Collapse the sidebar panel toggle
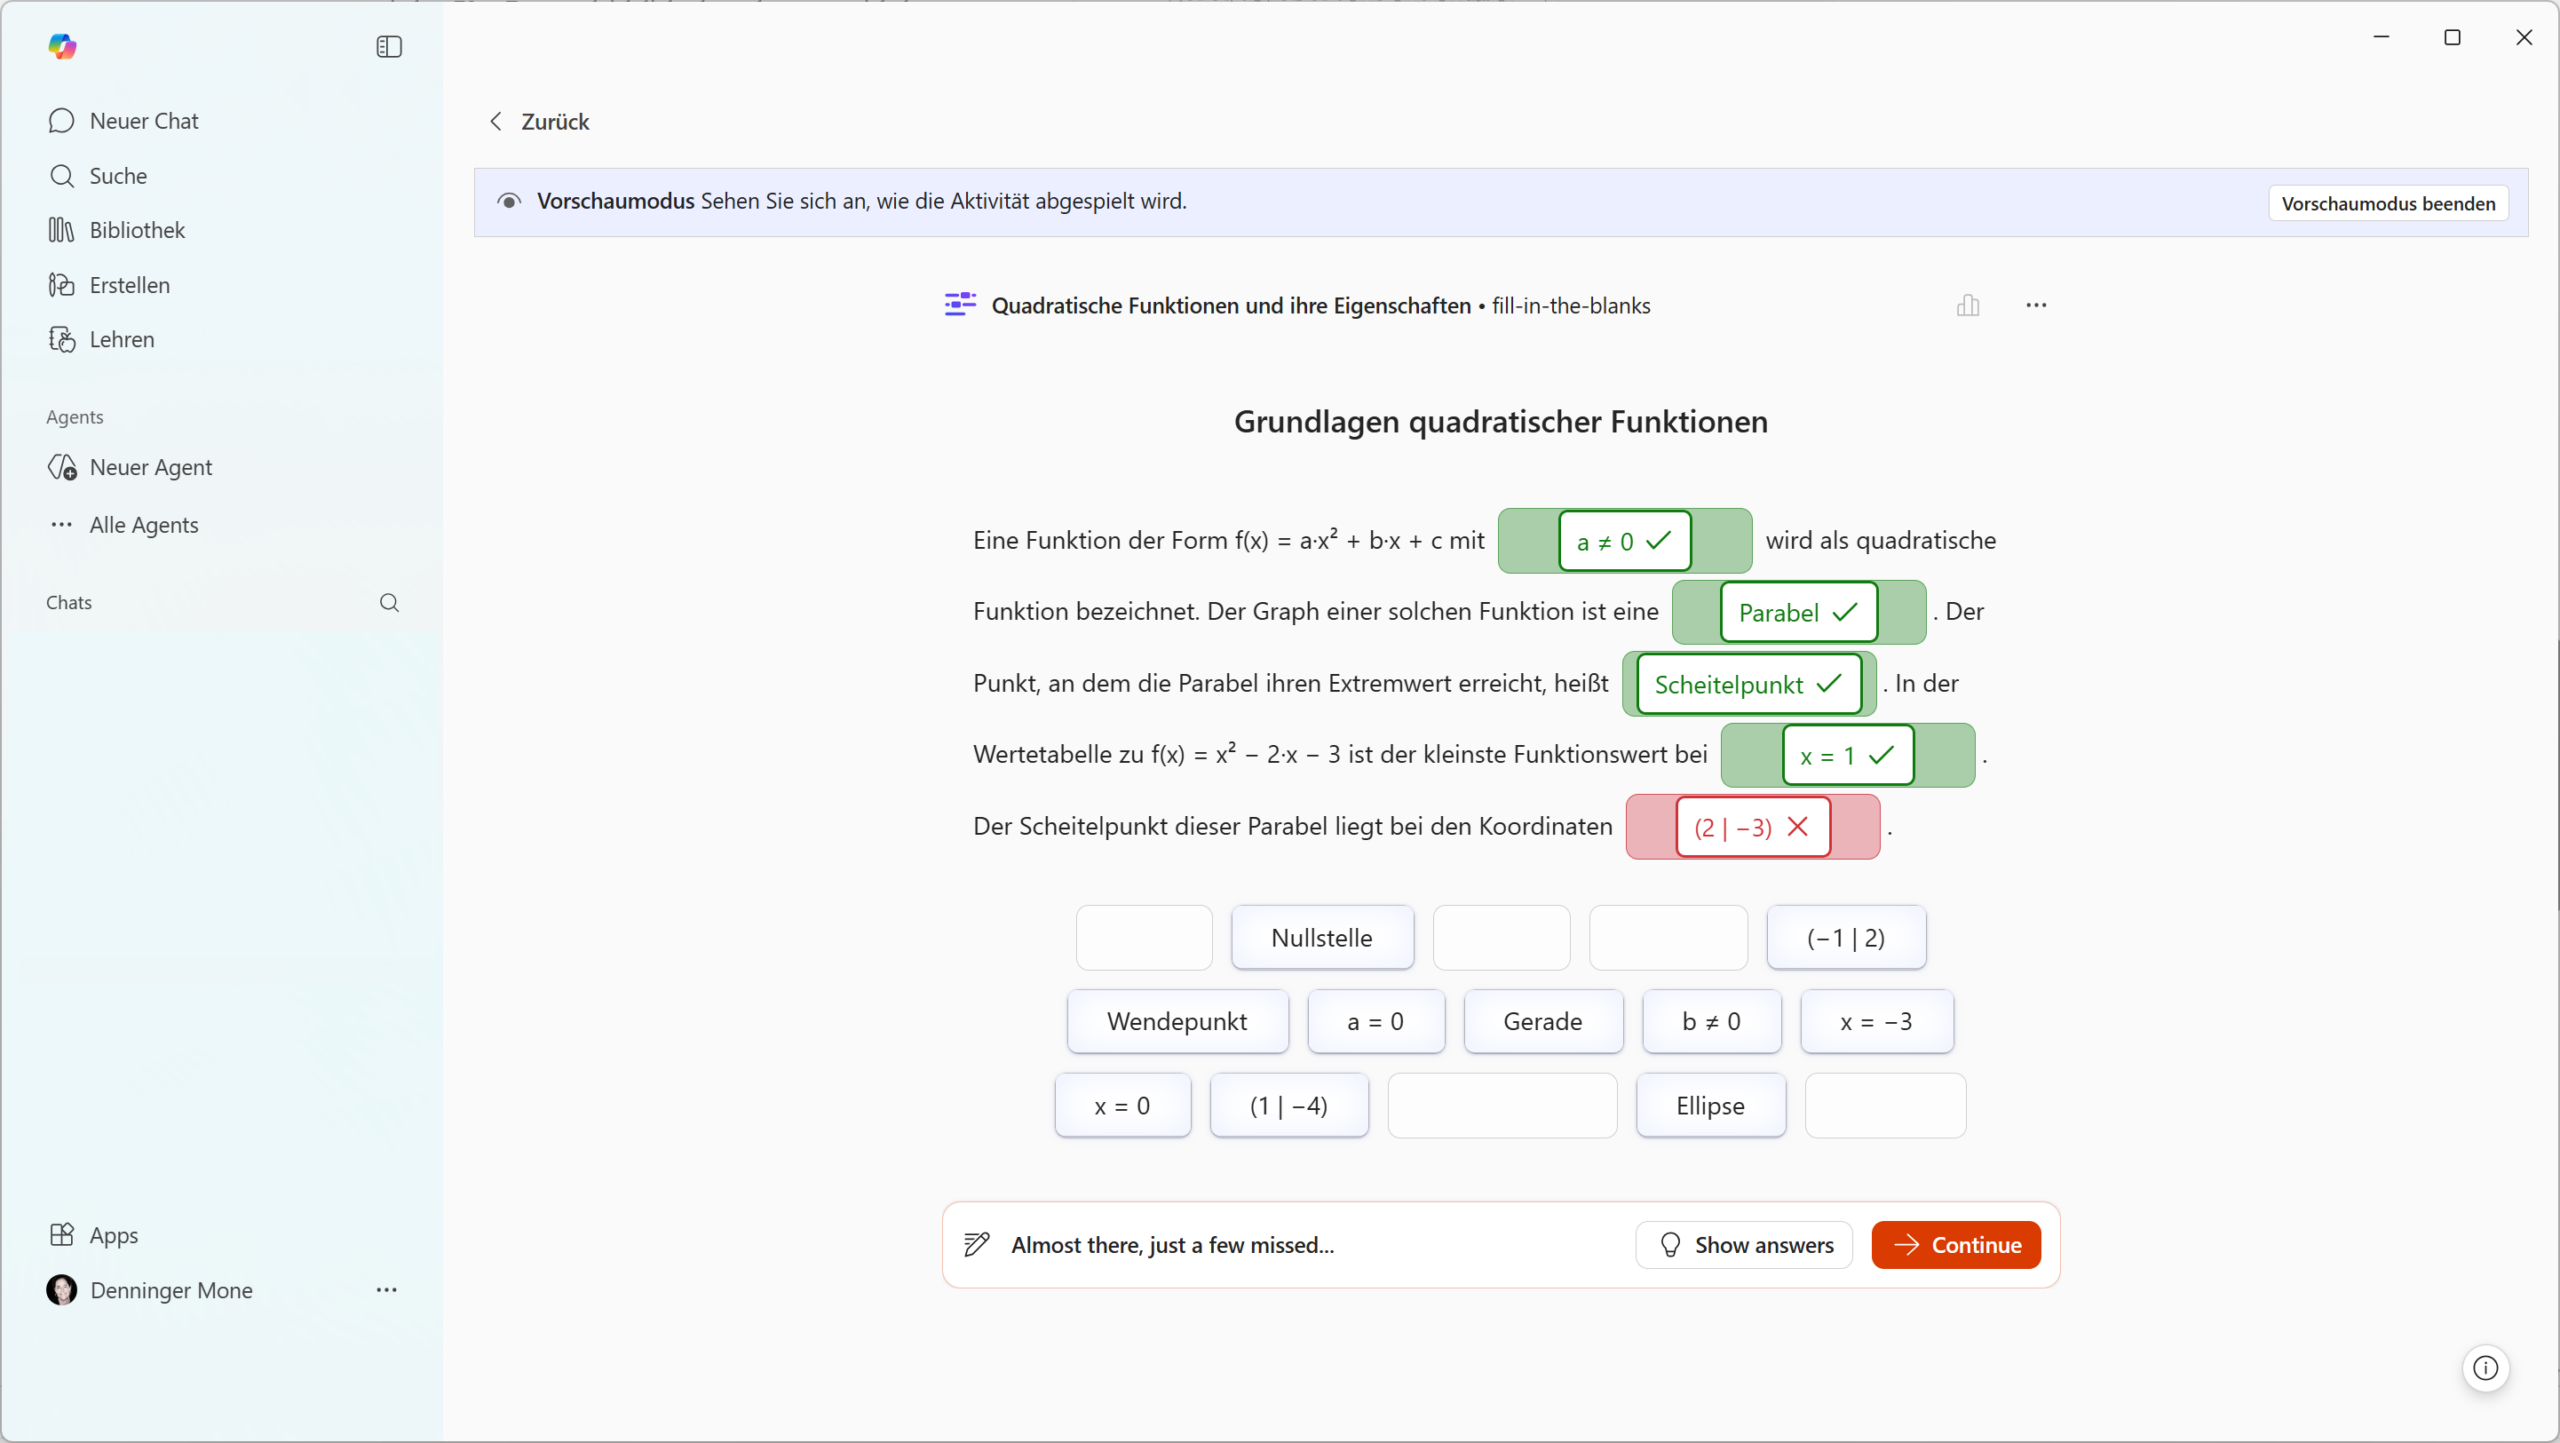 point(389,46)
